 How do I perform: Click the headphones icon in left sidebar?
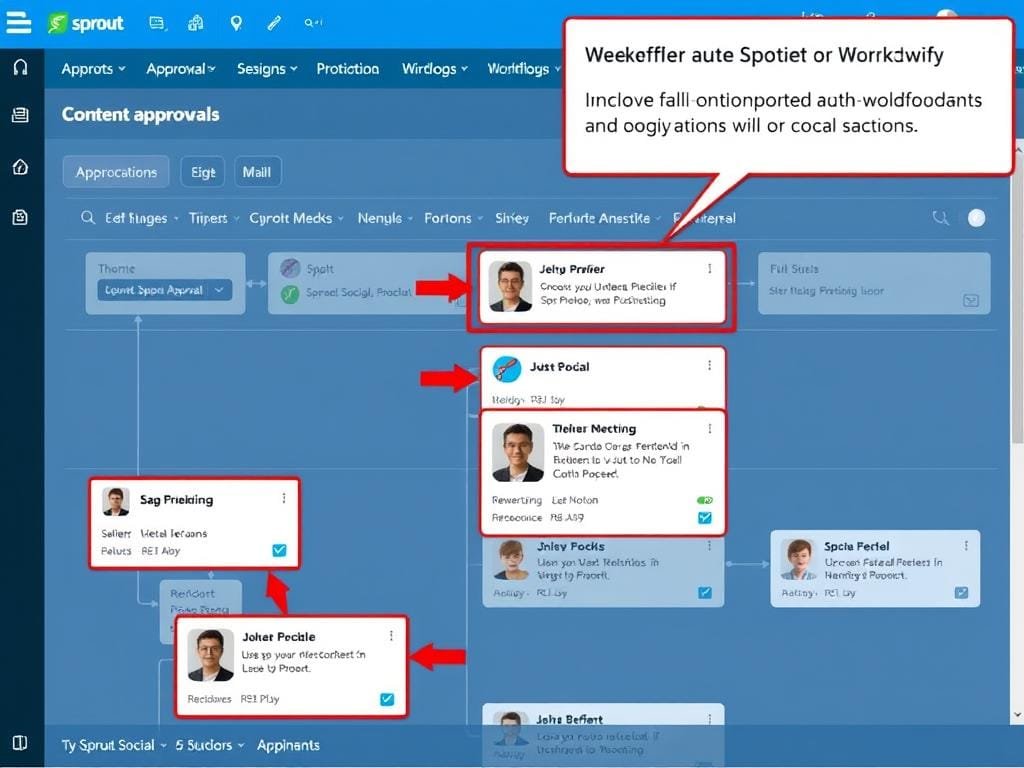point(20,68)
